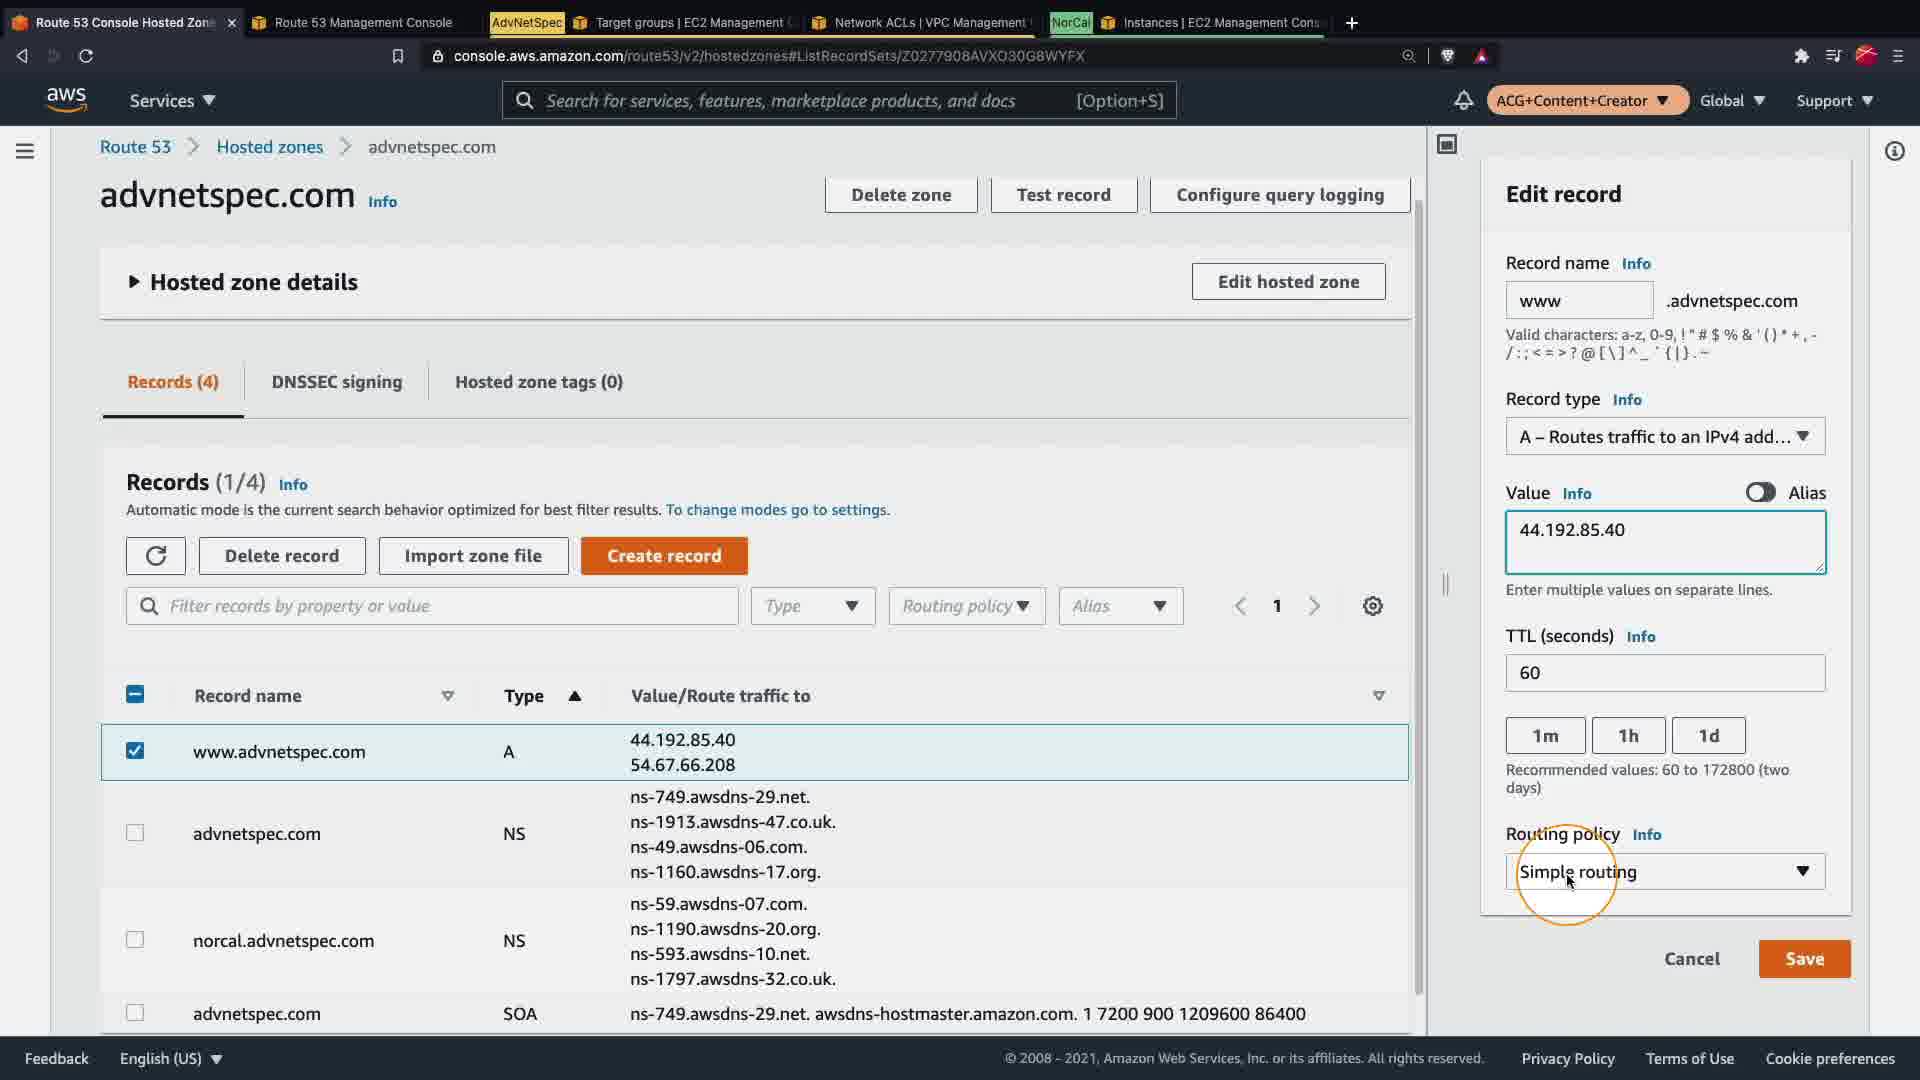Click the Hosted zones breadcrumb link
The image size is (1920, 1080).
[x=269, y=147]
